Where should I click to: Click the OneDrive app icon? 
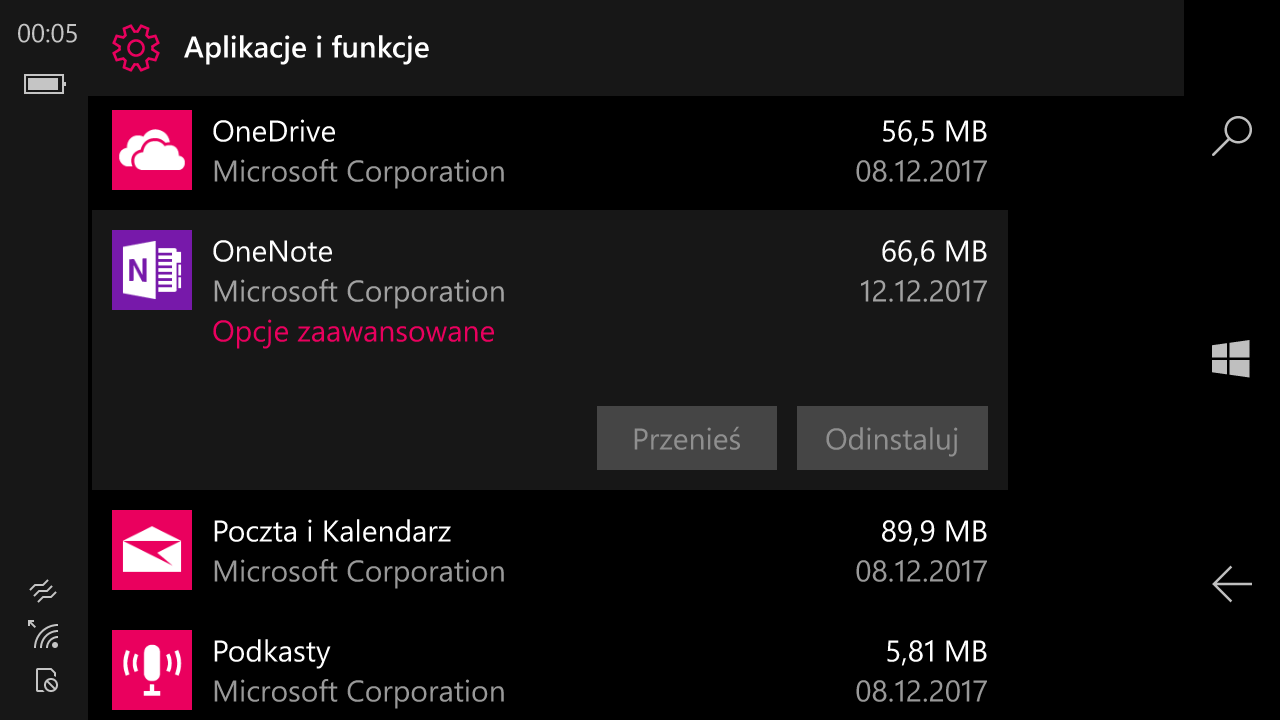[151, 150]
